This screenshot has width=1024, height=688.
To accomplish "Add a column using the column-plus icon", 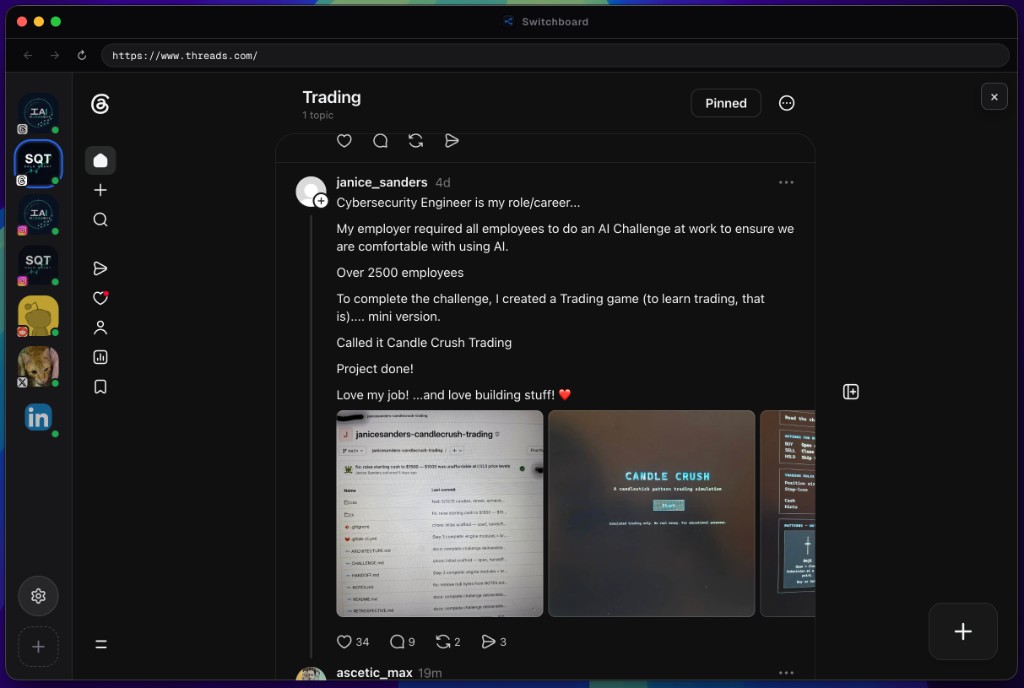I will [x=850, y=392].
